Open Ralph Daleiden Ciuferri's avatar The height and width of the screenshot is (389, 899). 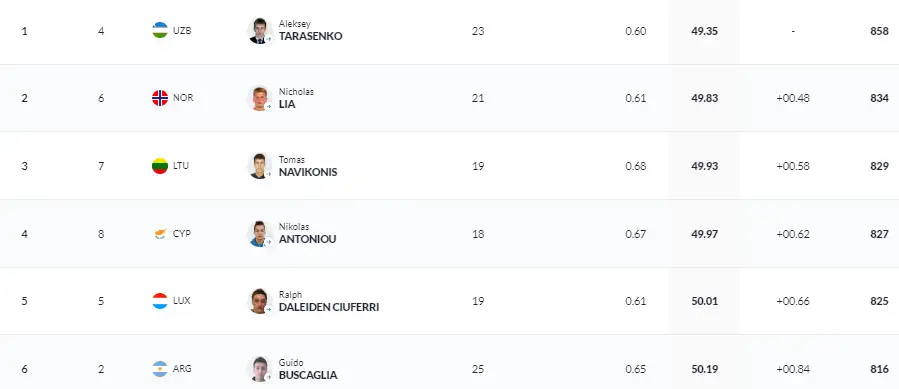coord(260,301)
